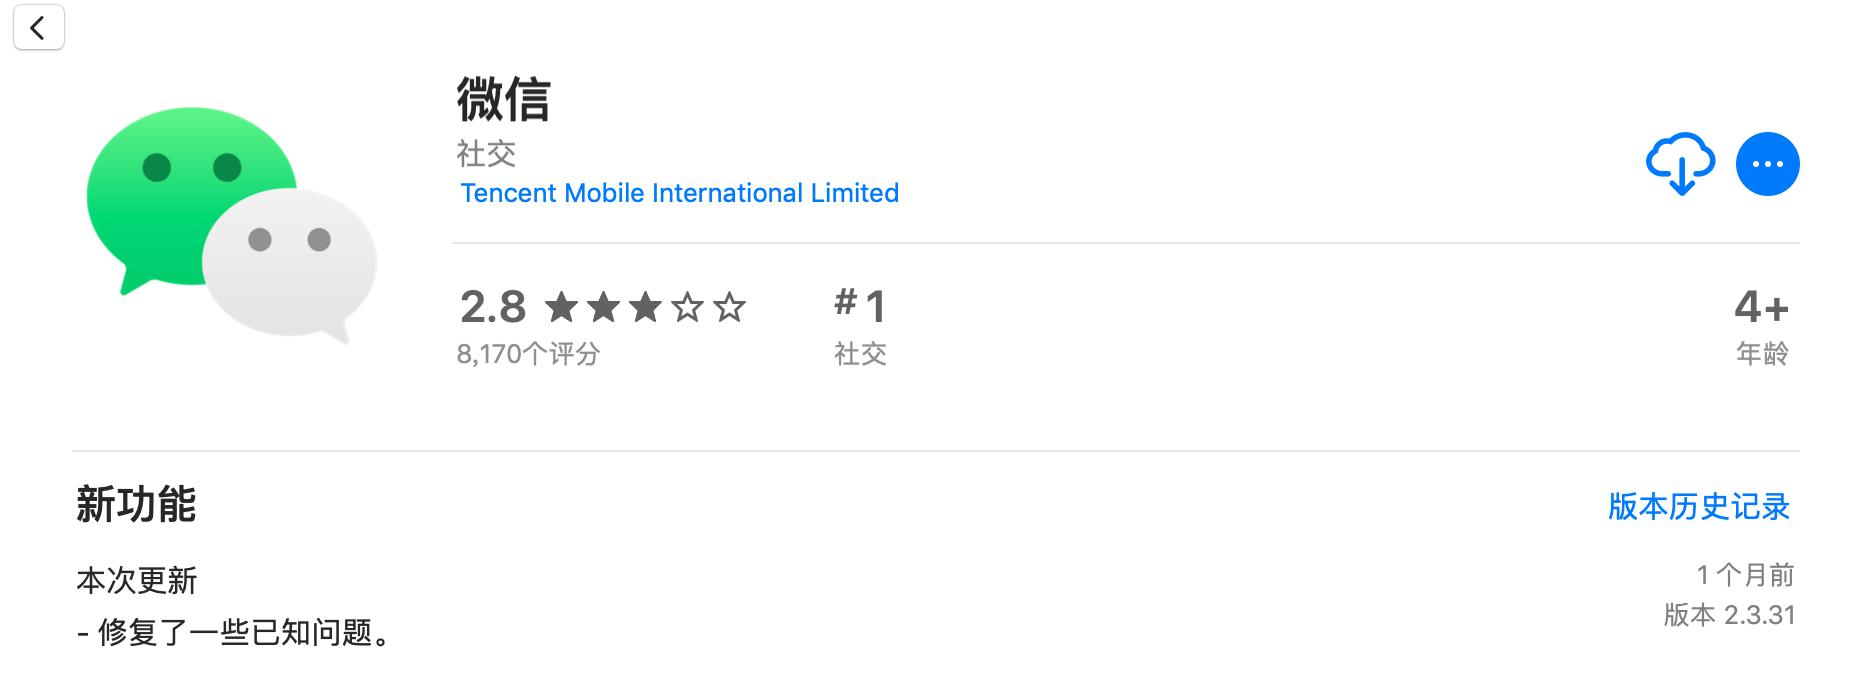Click the 8,170个评分 ratings count

528,354
